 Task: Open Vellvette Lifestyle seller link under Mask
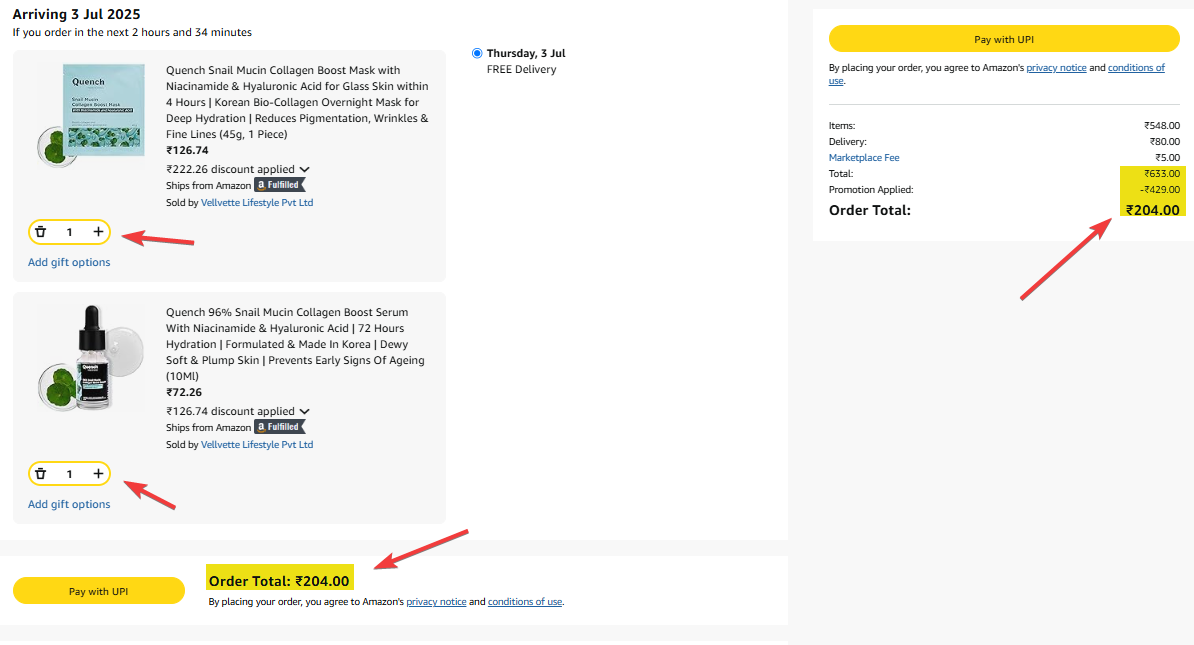click(x=257, y=203)
